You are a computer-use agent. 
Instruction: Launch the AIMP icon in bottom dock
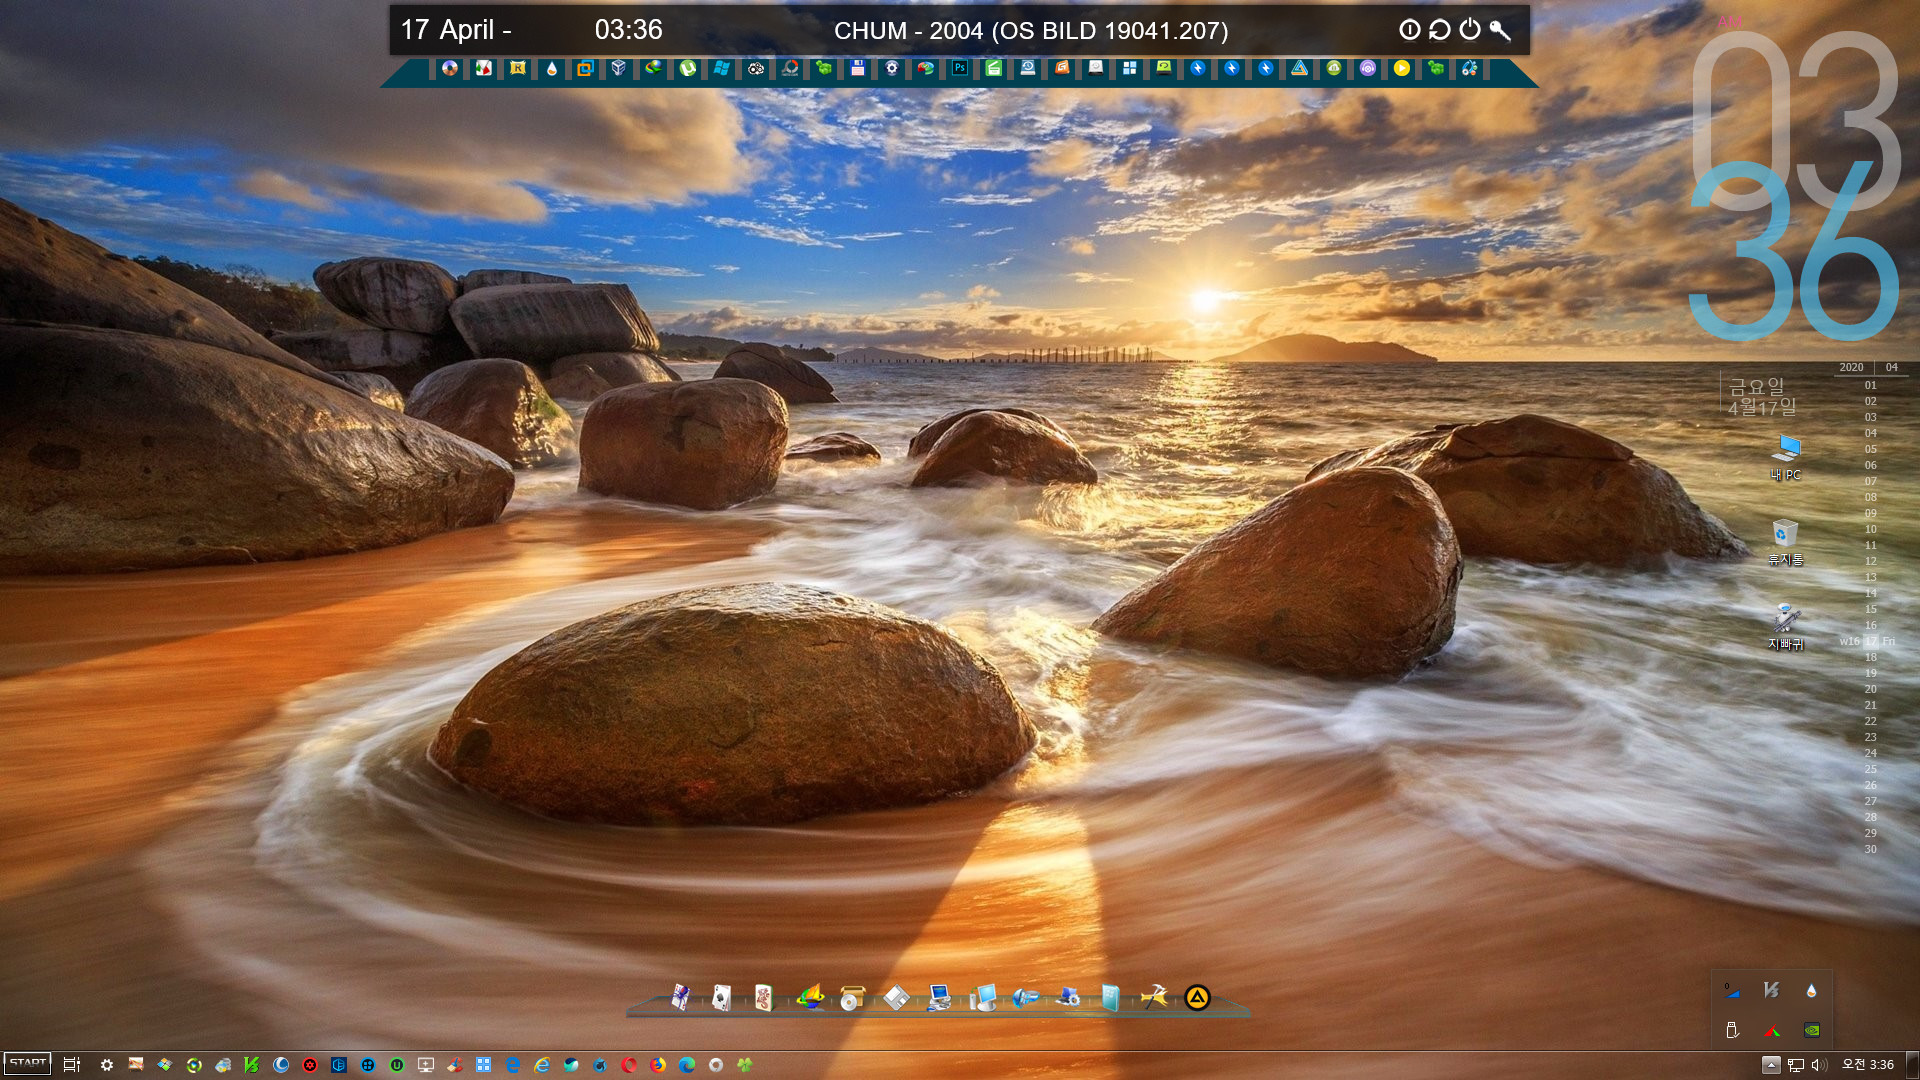pos(1197,997)
